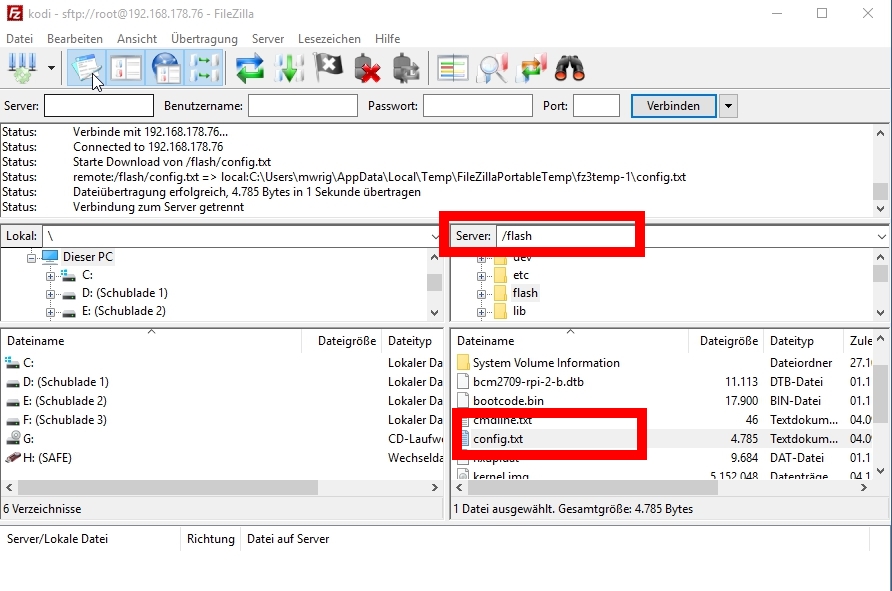Click the cancel current operation icon
Viewport: 892px width, 591px height.
(x=329, y=69)
